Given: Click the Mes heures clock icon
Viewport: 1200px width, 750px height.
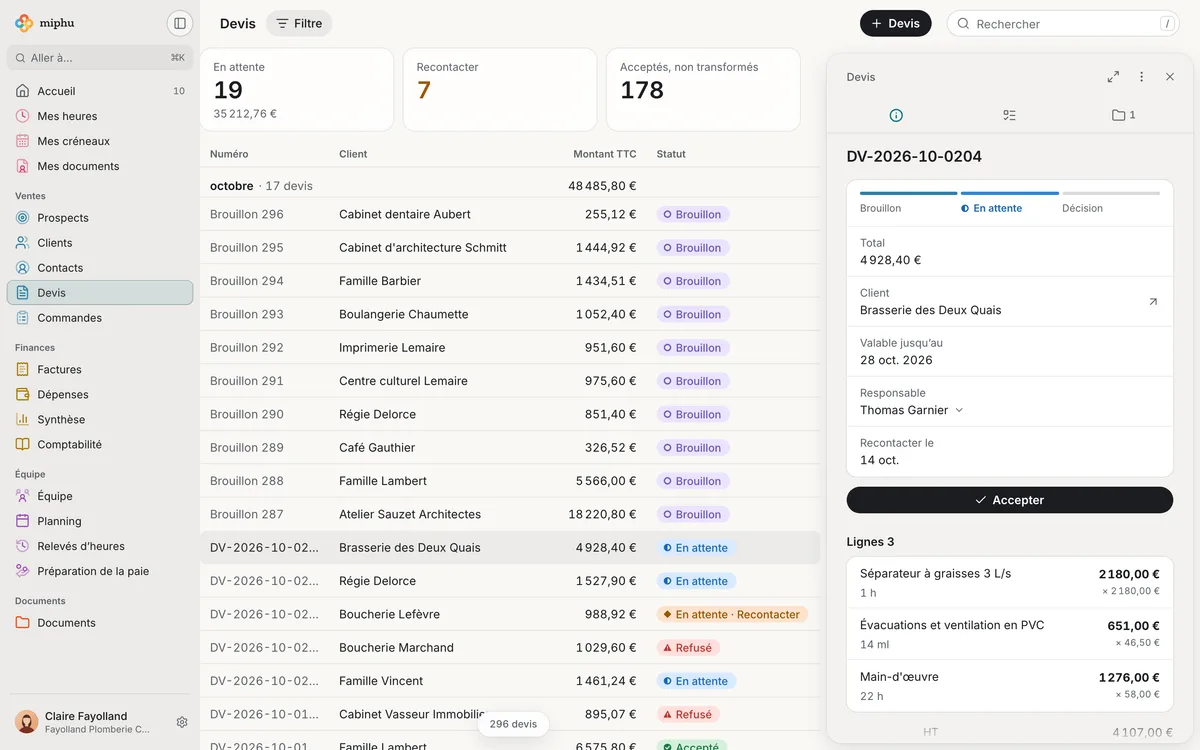Looking at the screenshot, I should tap(23, 116).
